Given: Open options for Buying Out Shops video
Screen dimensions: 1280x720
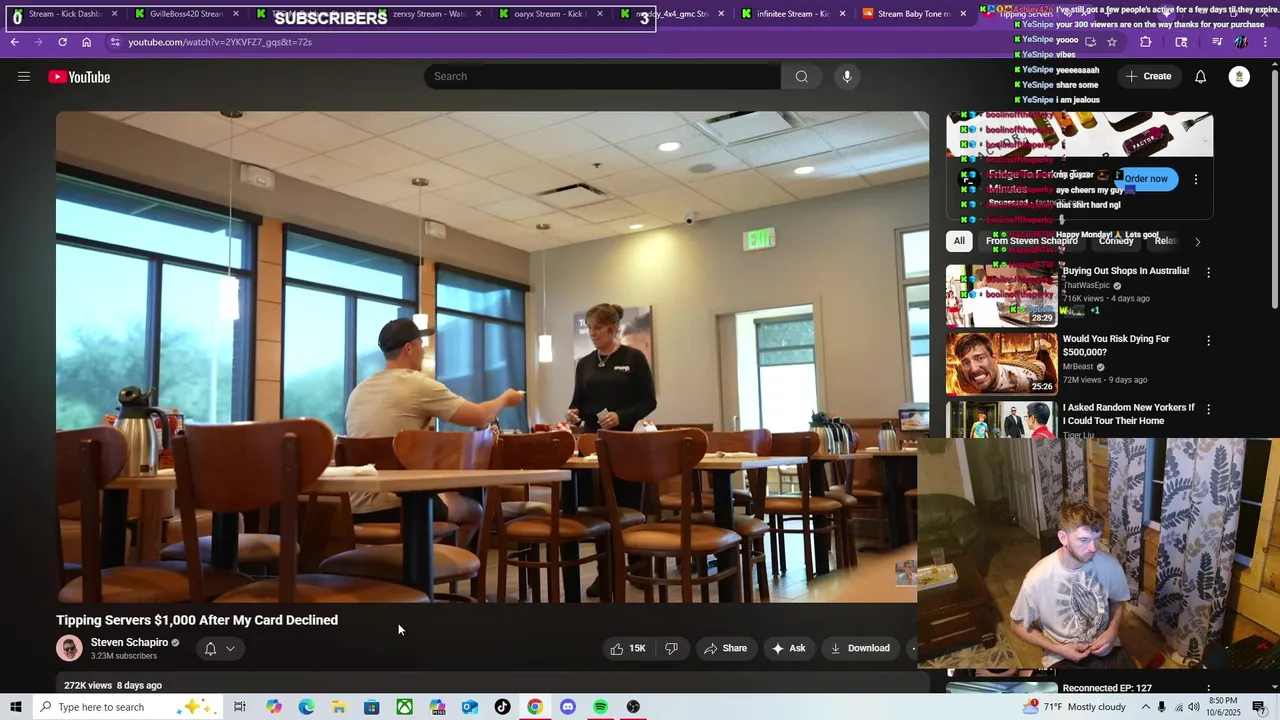Looking at the screenshot, I should [1208, 272].
